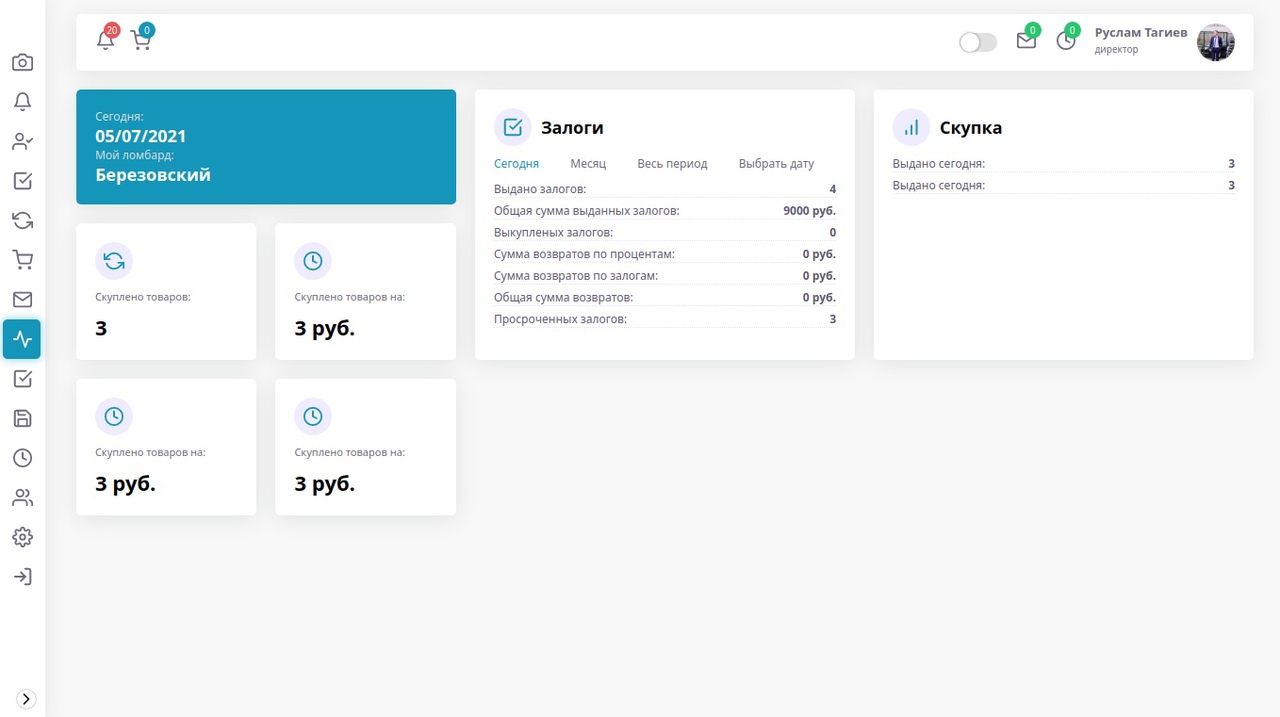Open the Выбрать дату tab

coord(776,164)
